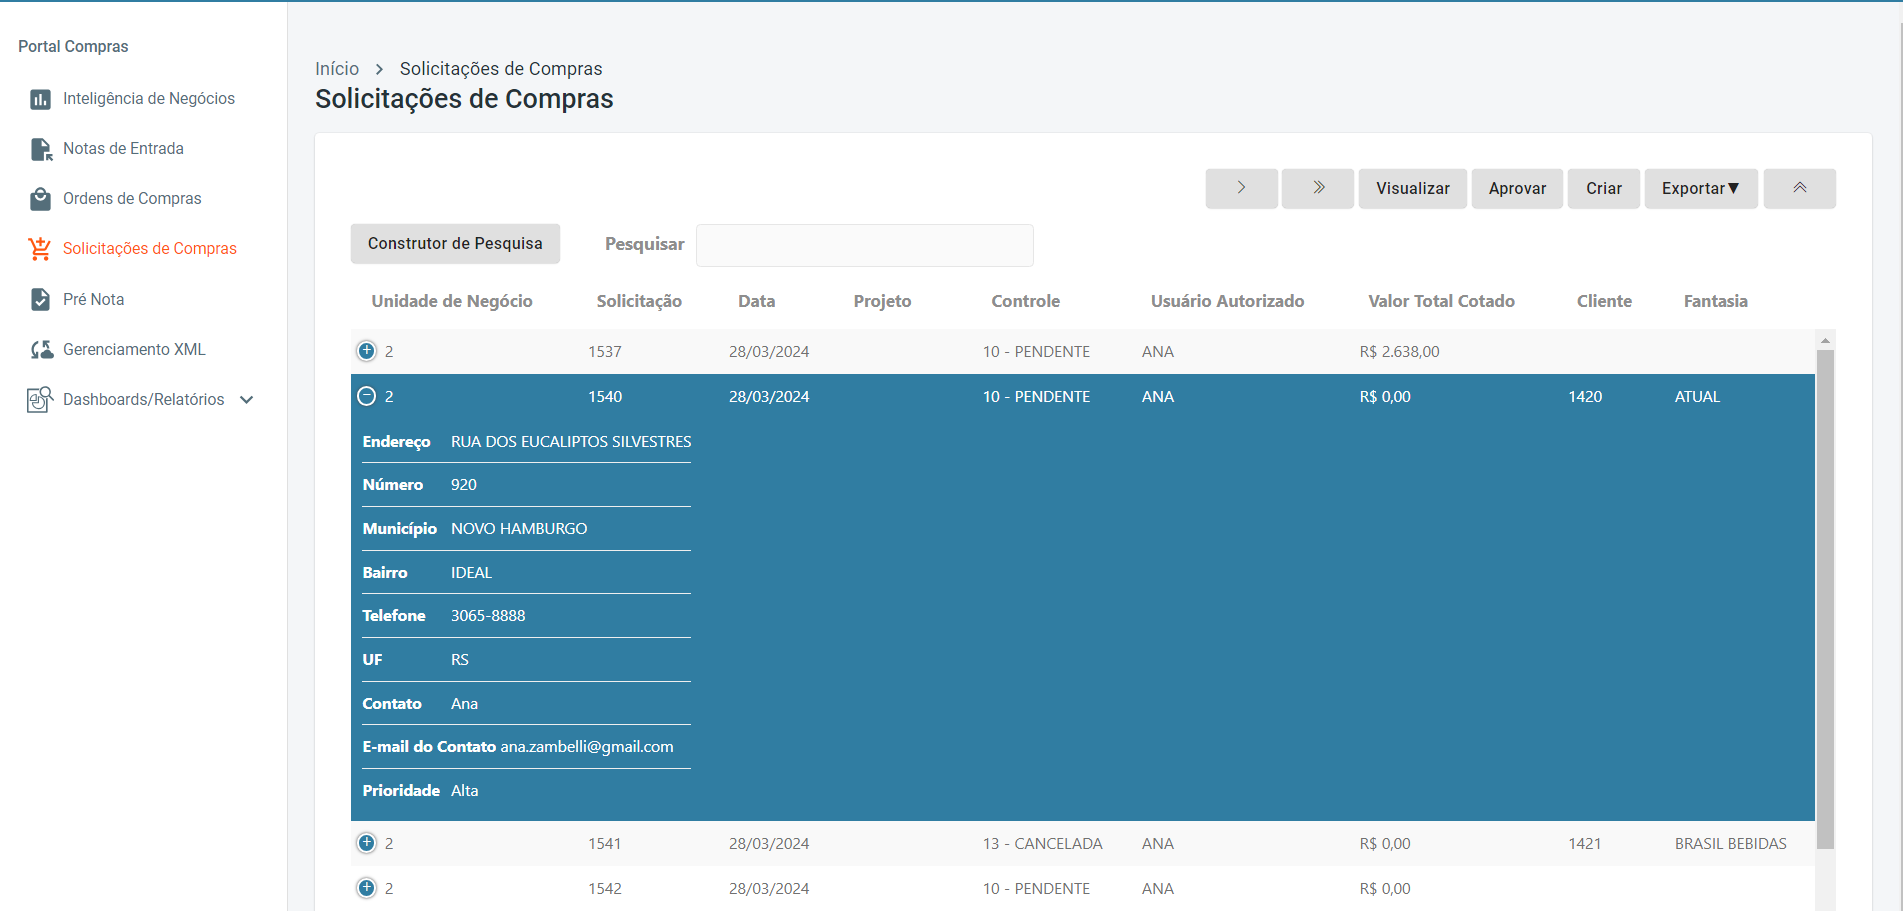Open the Exportar dropdown
The image size is (1903, 911).
click(1701, 188)
